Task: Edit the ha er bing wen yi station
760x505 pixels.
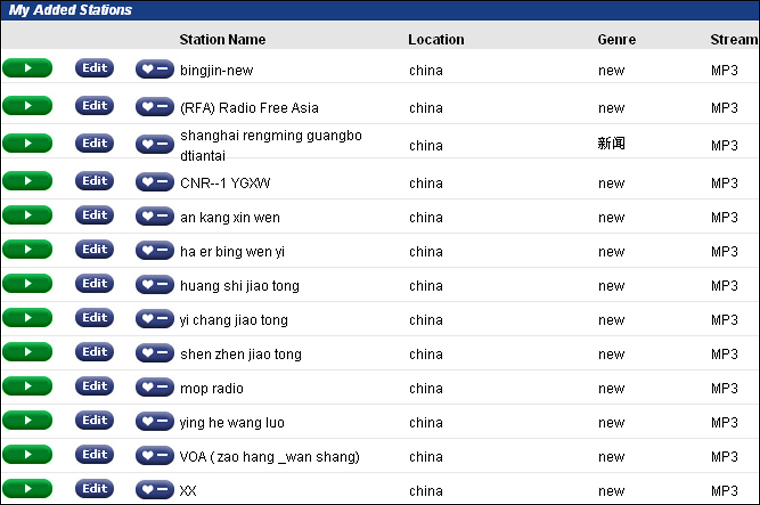Action: coord(94,250)
